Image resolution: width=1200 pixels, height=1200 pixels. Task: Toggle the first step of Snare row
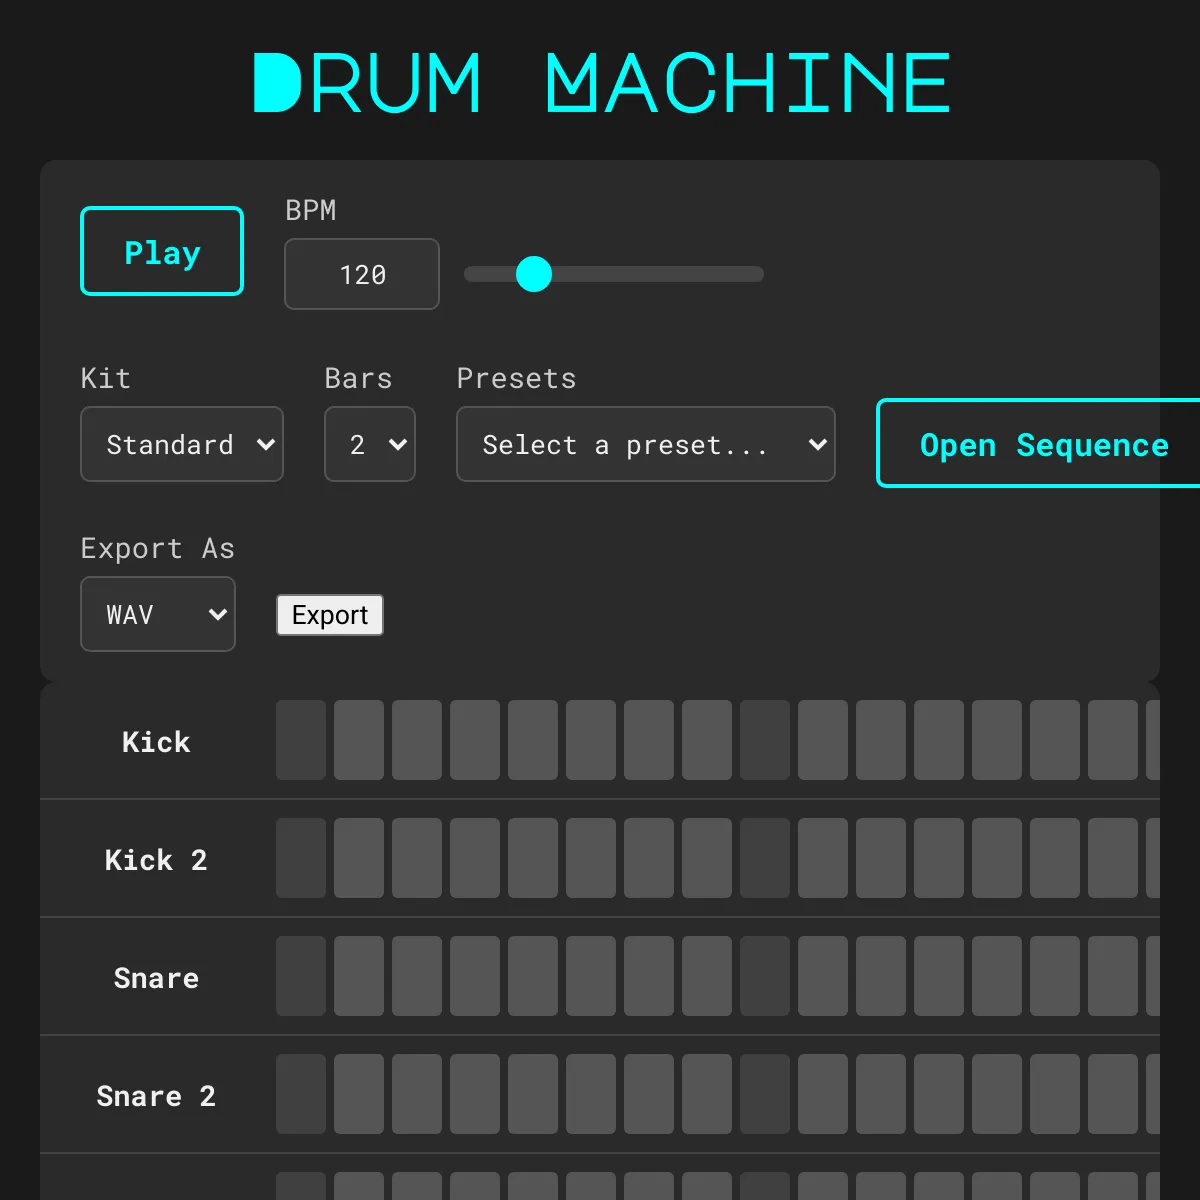301,976
